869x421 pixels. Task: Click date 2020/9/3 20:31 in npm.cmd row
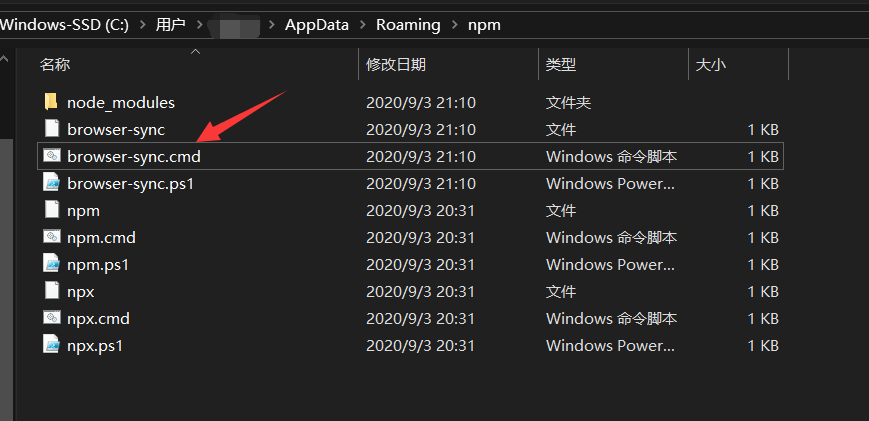(x=420, y=238)
